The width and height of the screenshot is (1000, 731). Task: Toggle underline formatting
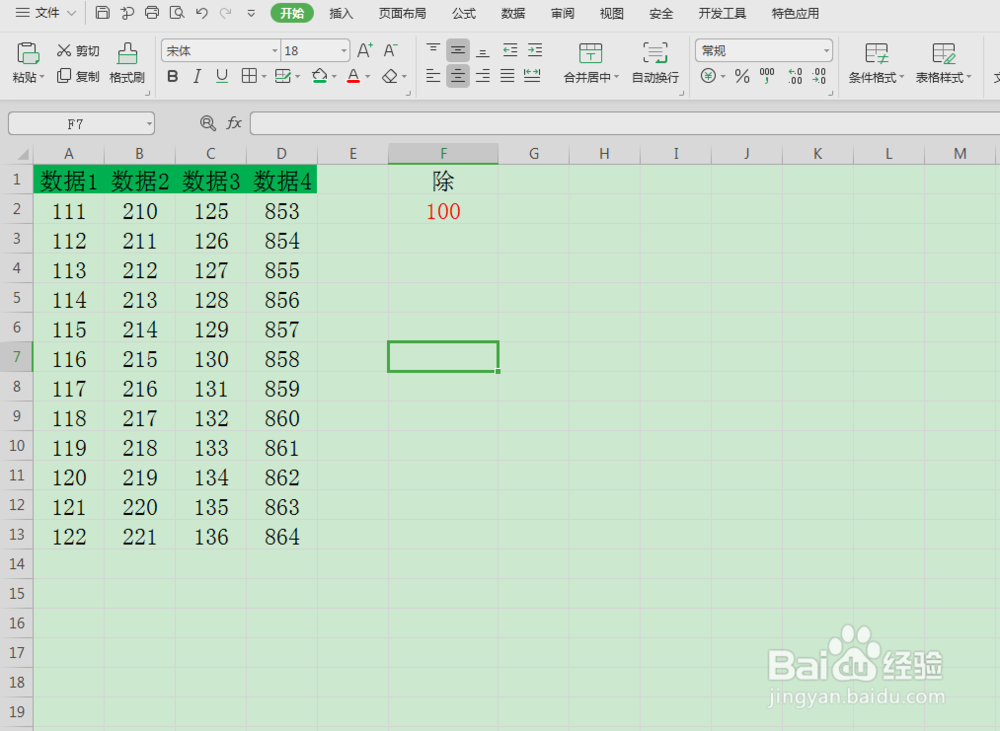pyautogui.click(x=222, y=77)
